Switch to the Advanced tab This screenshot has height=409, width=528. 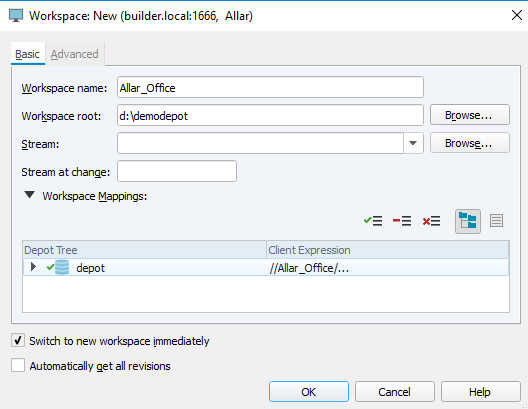pyautogui.click(x=74, y=54)
